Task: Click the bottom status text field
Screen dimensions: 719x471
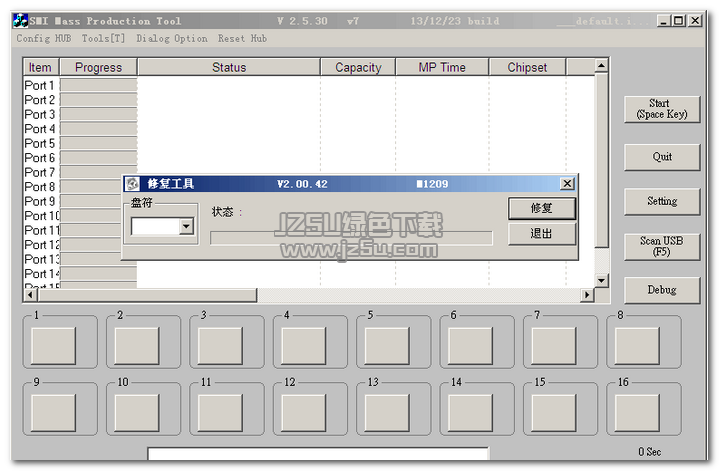Action: point(318,454)
